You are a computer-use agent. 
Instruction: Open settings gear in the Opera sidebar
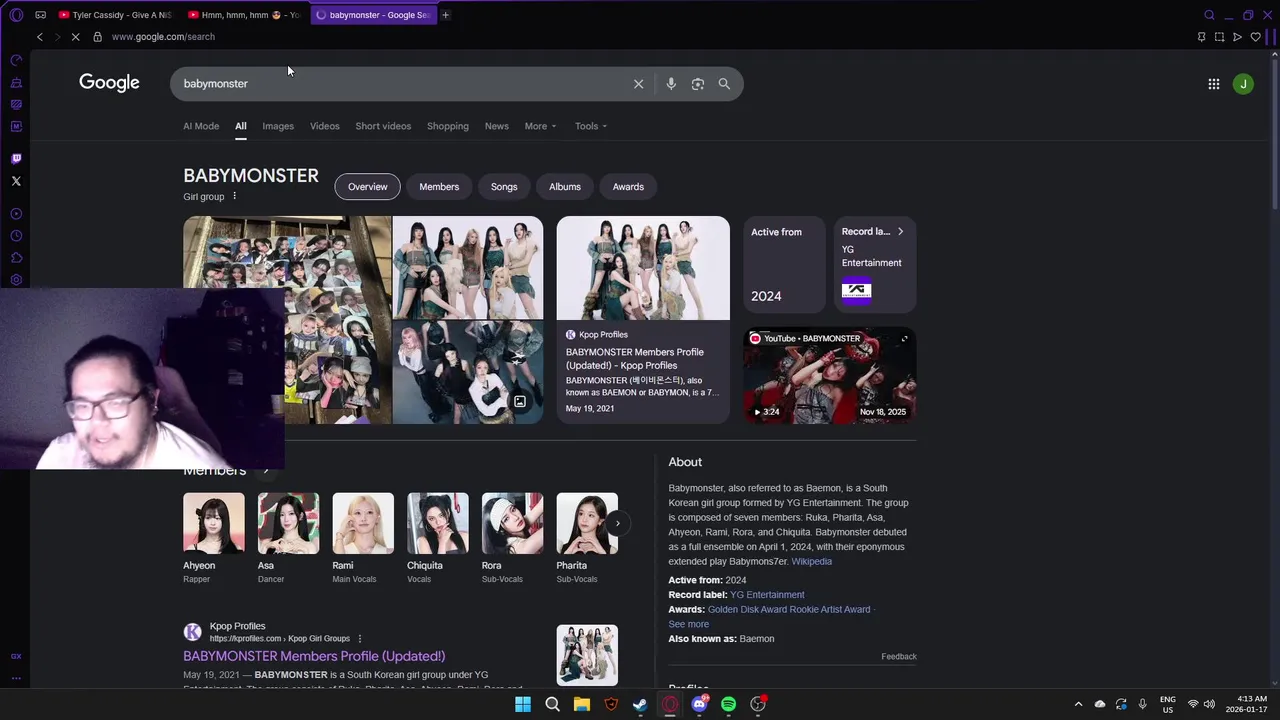tap(16, 280)
